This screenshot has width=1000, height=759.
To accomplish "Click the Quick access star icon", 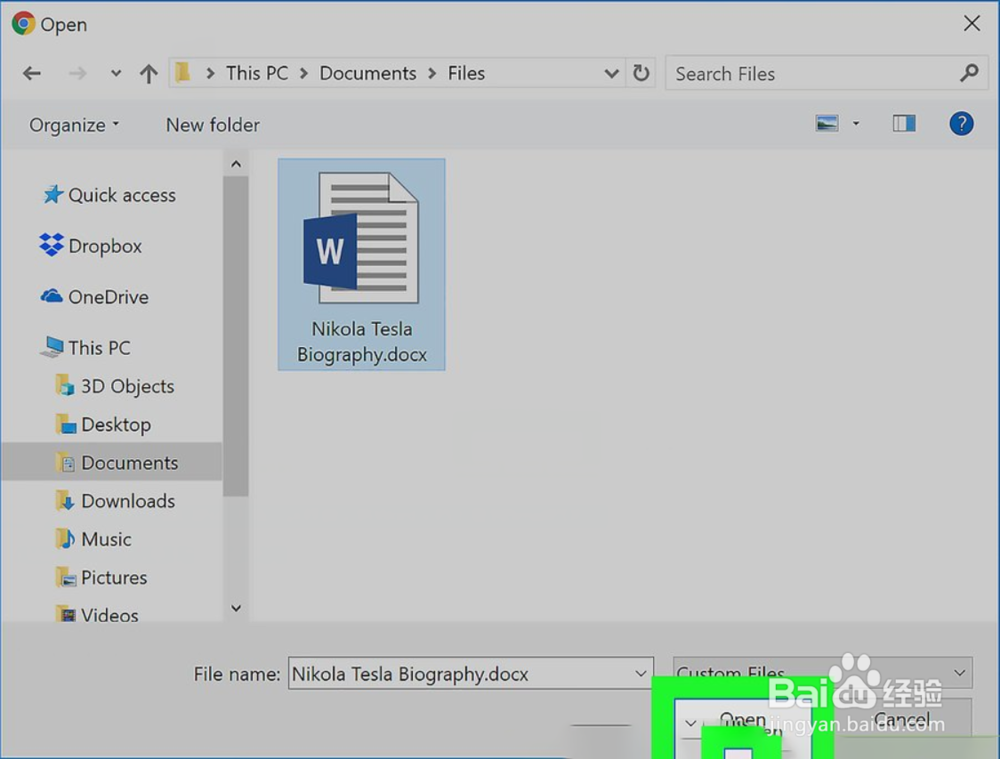I will point(53,194).
